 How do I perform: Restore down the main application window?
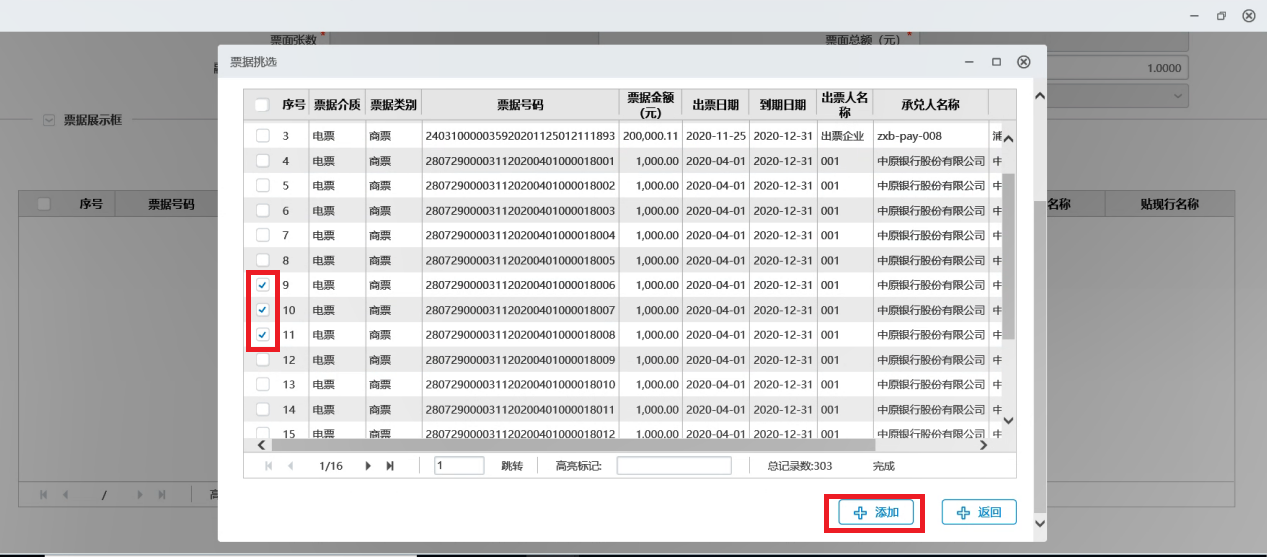tap(1221, 16)
